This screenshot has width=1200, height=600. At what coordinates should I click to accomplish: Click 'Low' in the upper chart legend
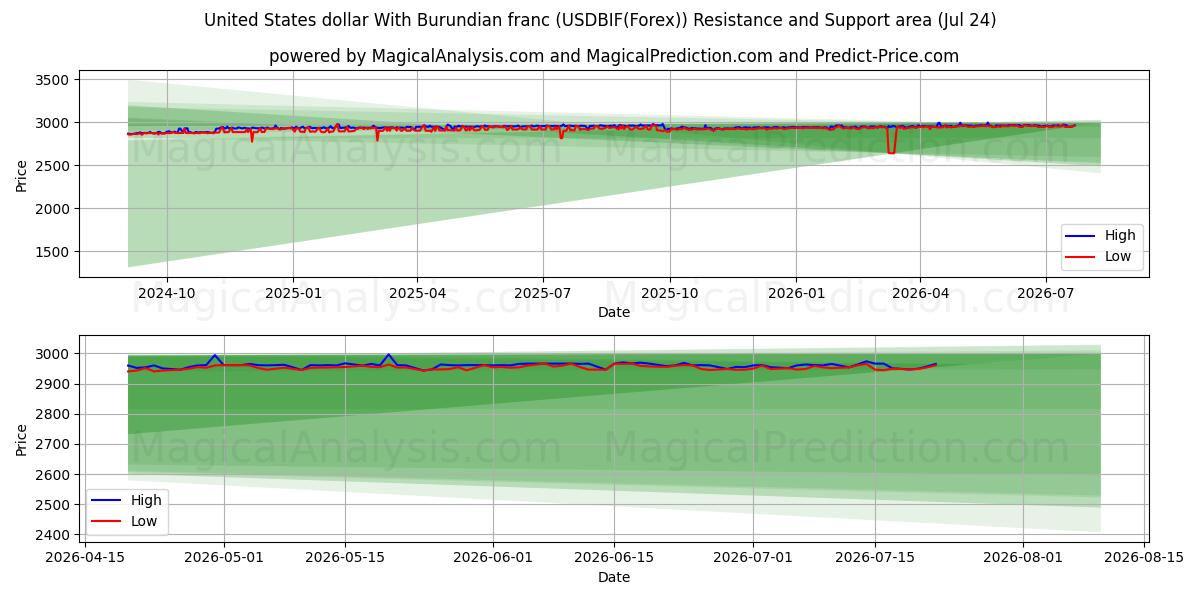point(1118,257)
